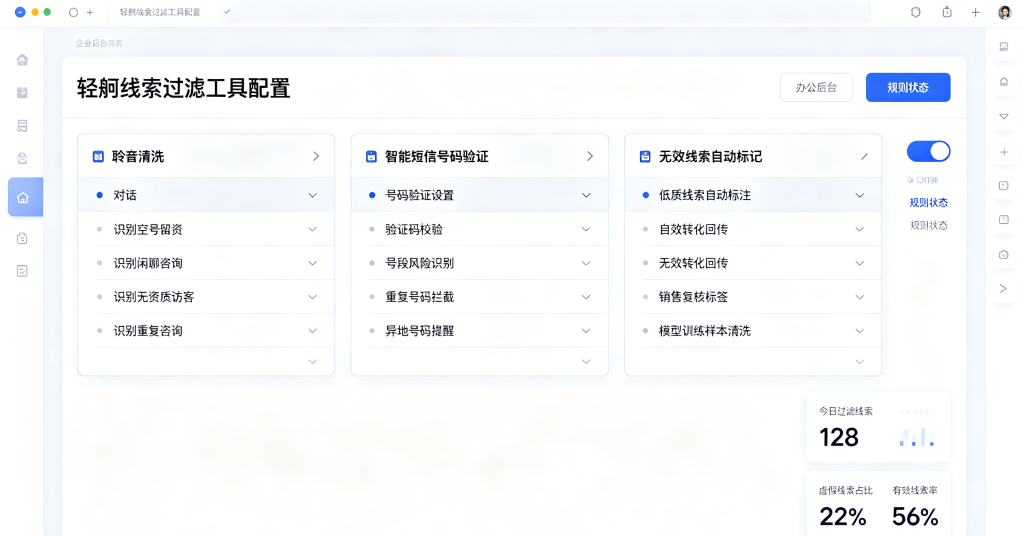
Task: Open the user avatar at top right
Action: [1004, 12]
